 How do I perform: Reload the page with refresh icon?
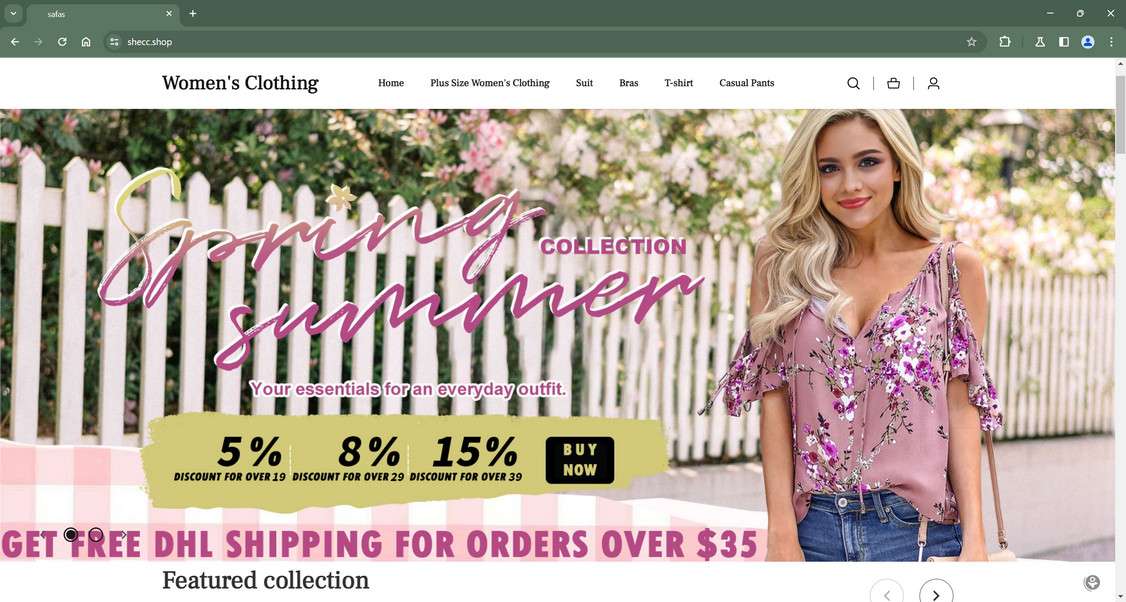(x=62, y=42)
